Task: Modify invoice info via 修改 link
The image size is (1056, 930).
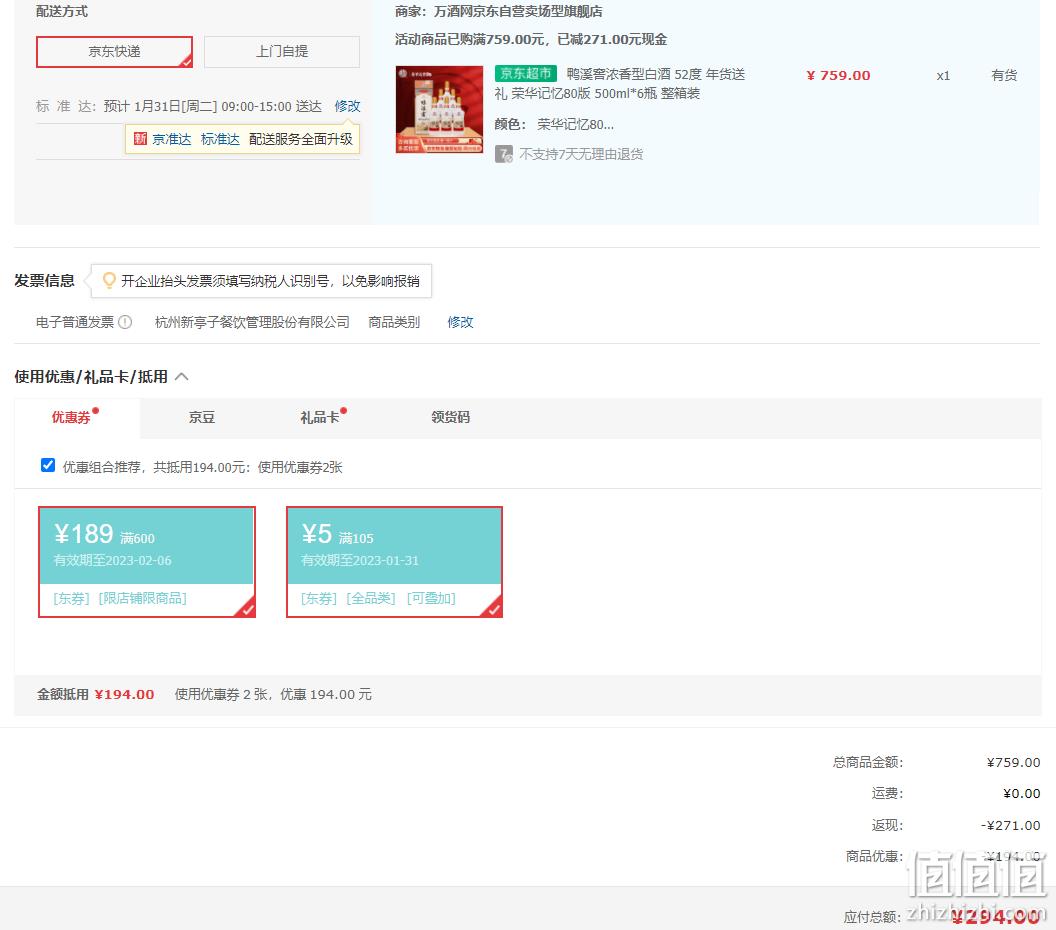Action: tap(461, 322)
